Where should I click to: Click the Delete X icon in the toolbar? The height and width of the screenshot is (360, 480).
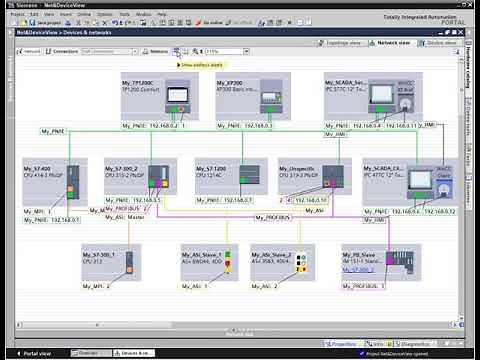[x=104, y=23]
